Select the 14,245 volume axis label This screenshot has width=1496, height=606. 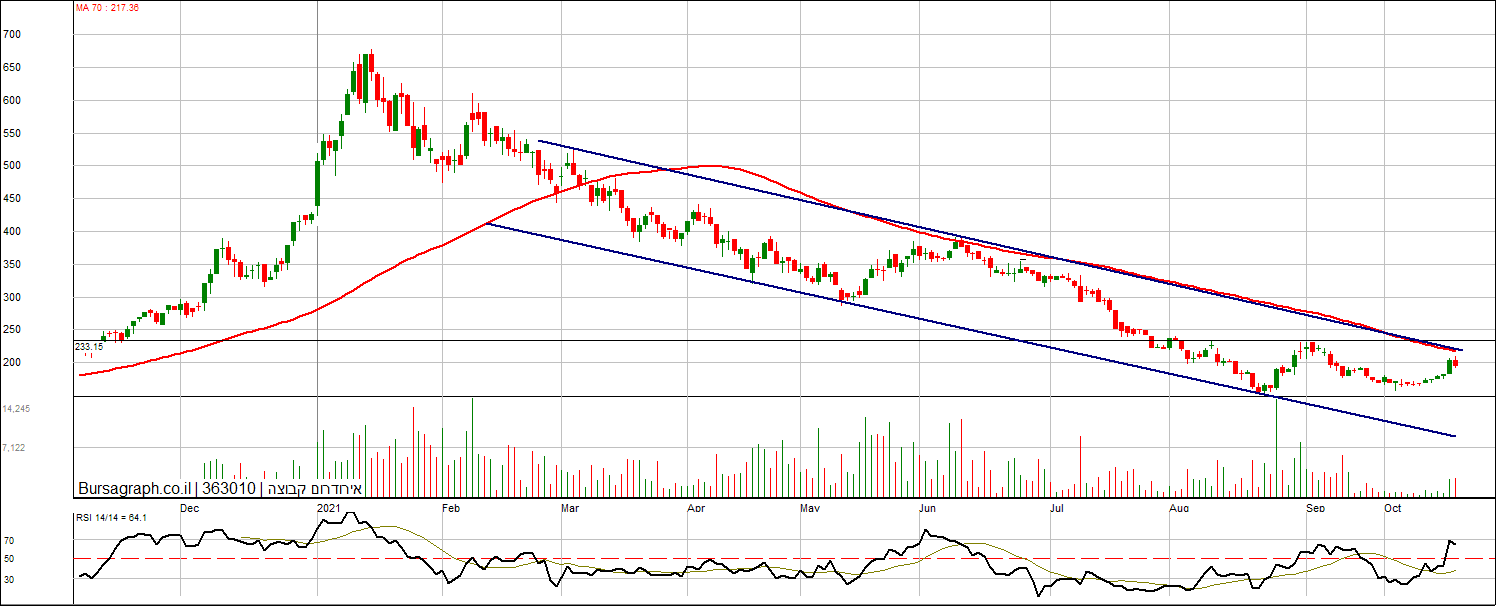16,409
